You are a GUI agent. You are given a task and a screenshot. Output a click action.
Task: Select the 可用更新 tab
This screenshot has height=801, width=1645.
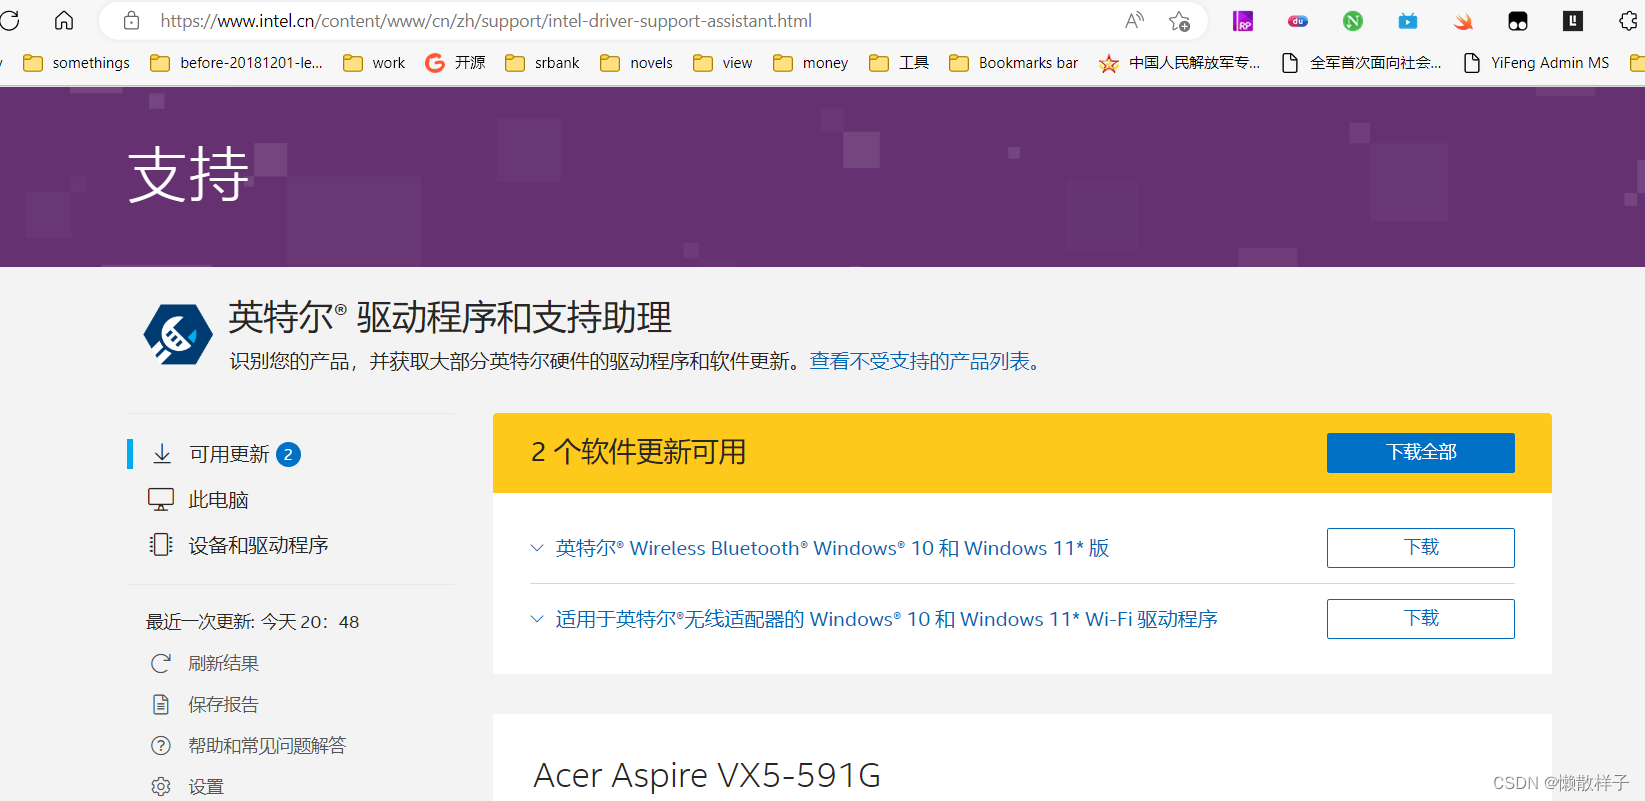click(x=230, y=454)
